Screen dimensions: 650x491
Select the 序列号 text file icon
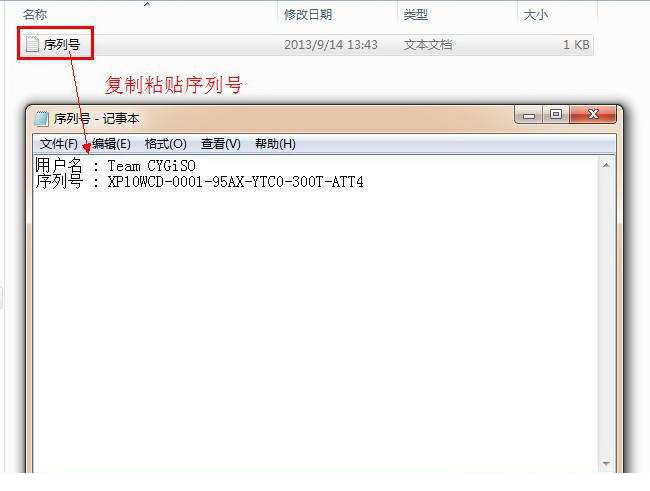tap(32, 44)
